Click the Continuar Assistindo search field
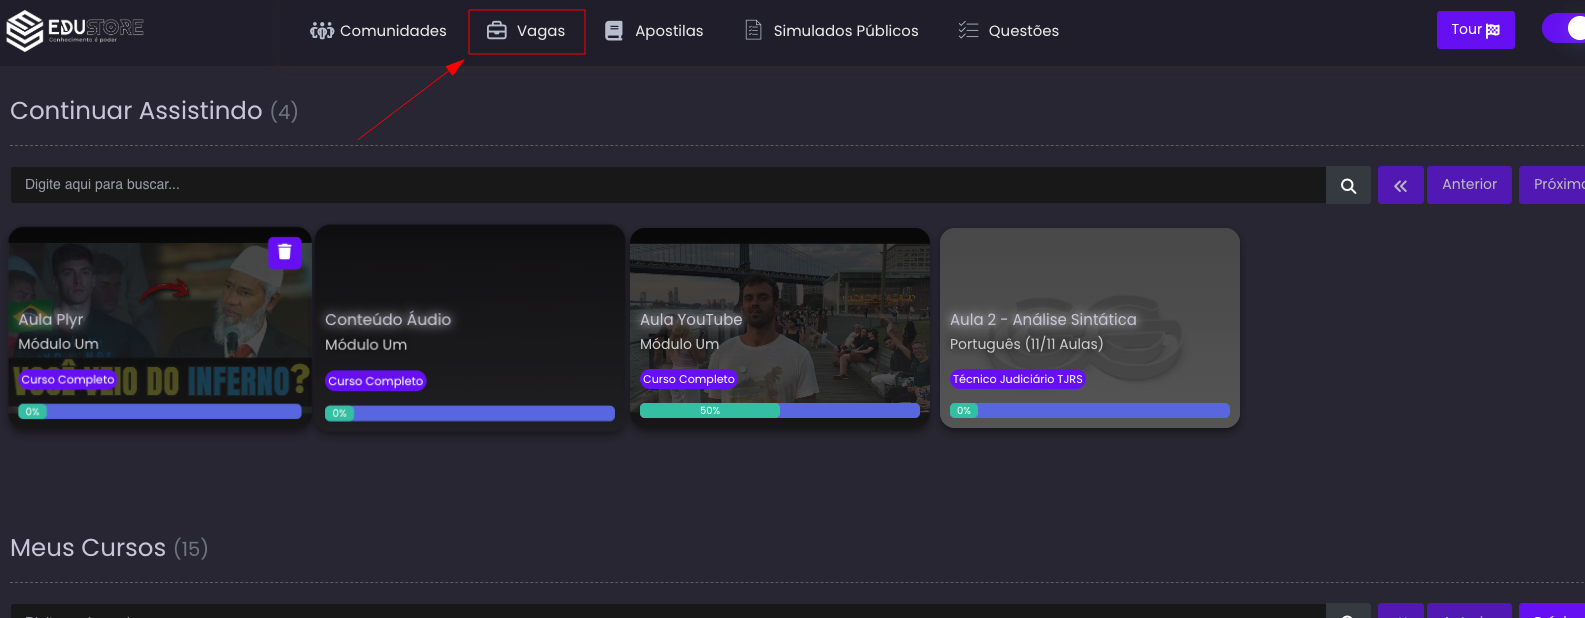 [x=668, y=185]
